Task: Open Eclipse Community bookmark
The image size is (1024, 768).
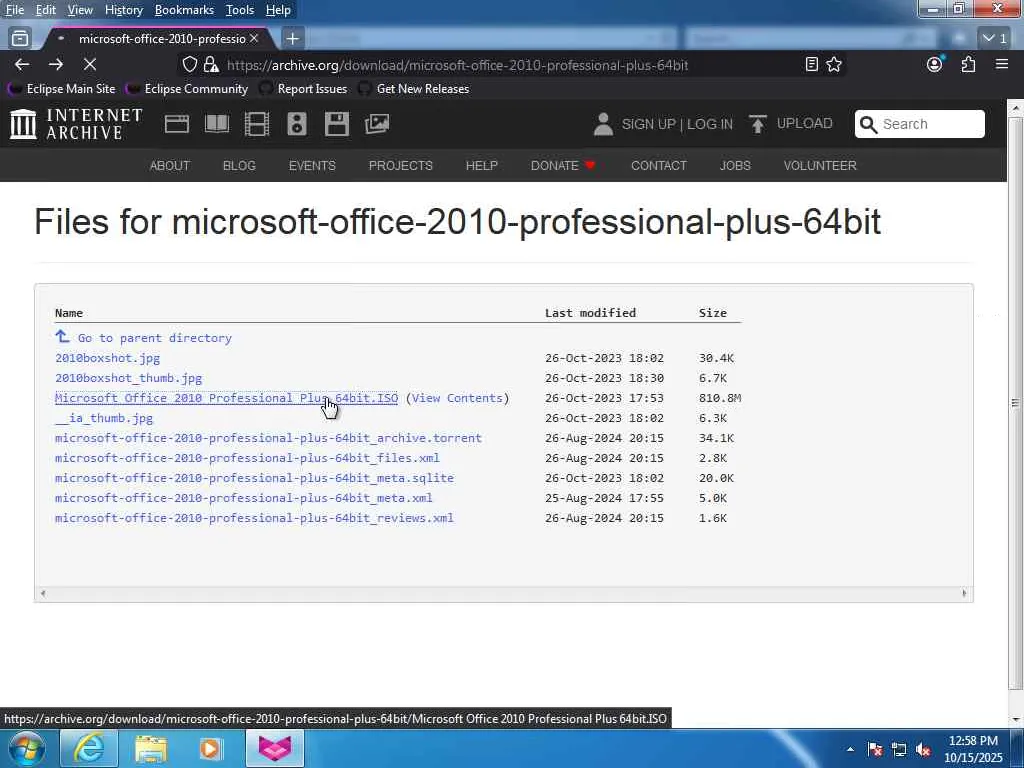Action: (187, 89)
